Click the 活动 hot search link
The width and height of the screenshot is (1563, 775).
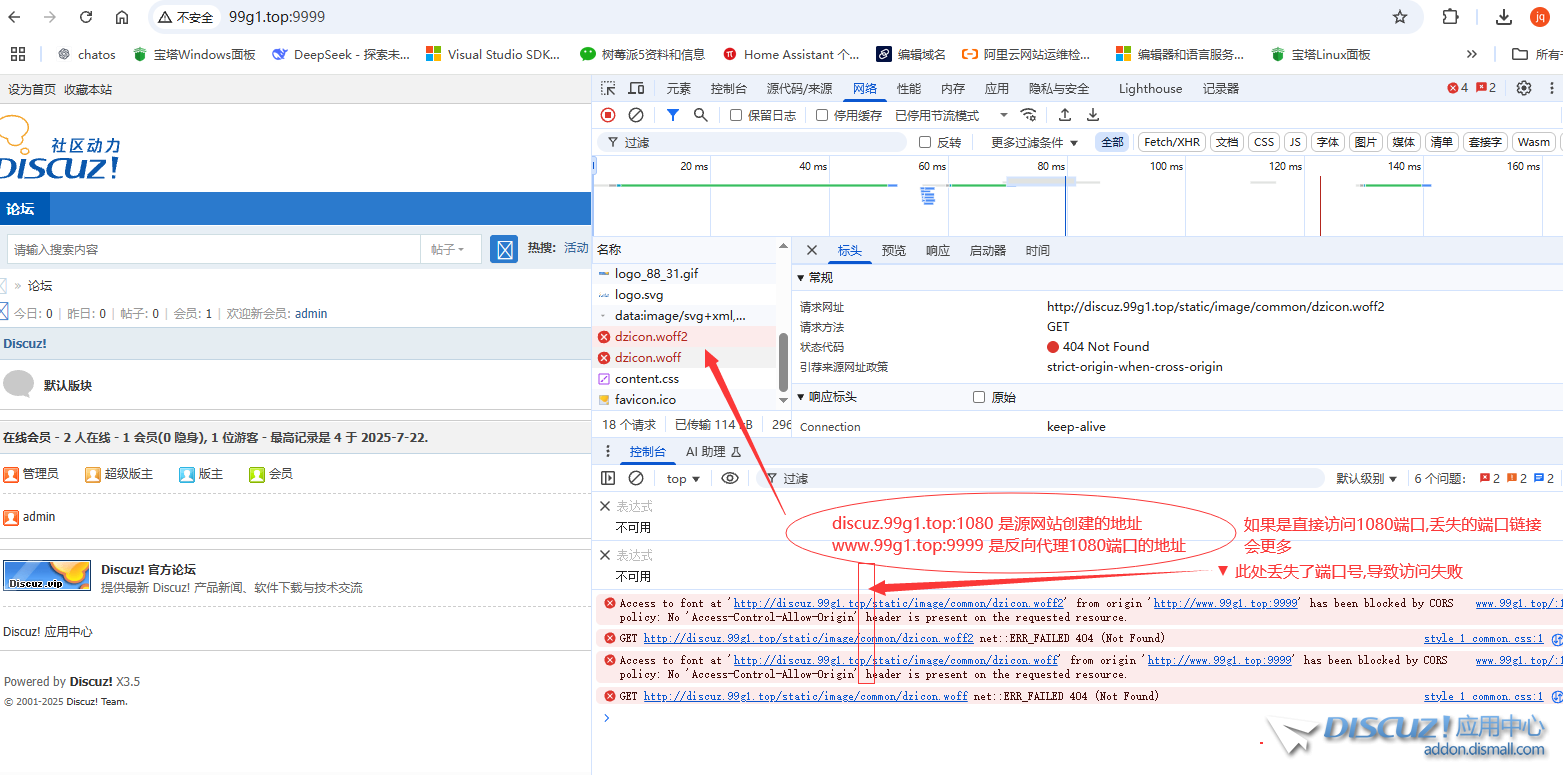pos(576,248)
